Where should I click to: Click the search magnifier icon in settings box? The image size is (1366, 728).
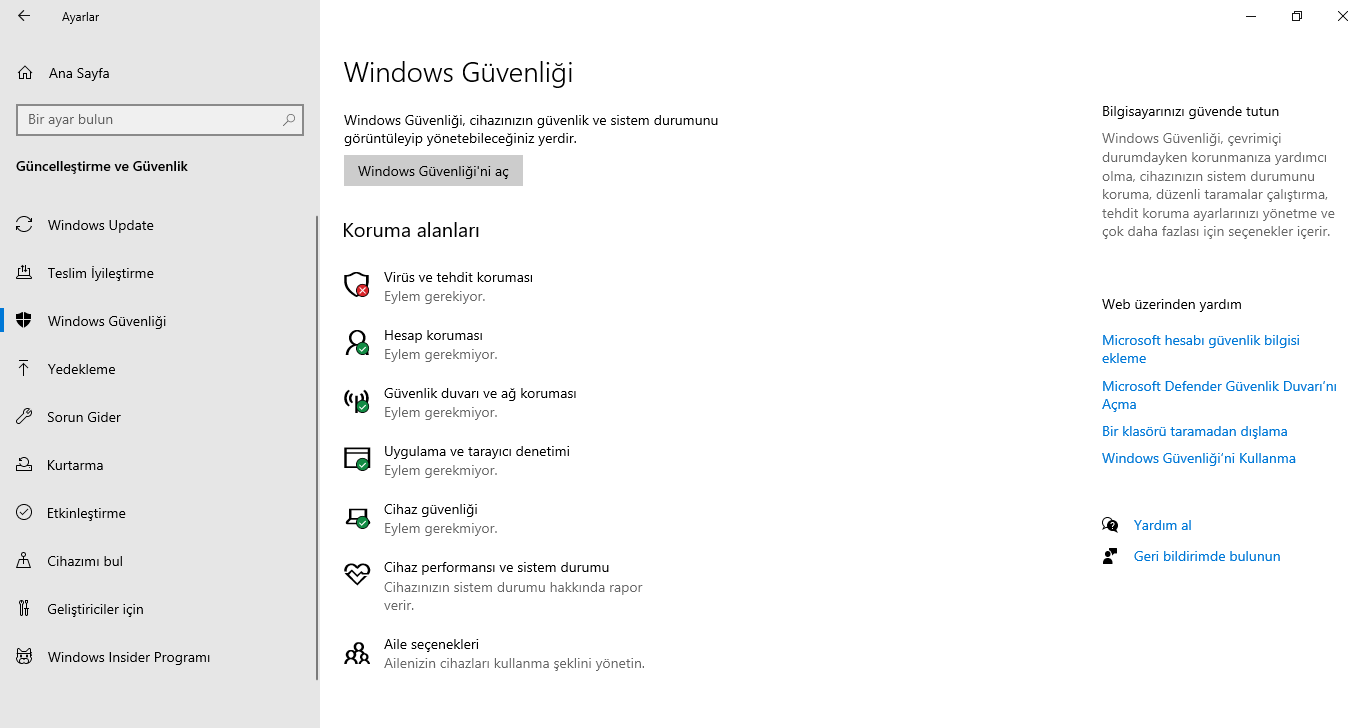[289, 120]
